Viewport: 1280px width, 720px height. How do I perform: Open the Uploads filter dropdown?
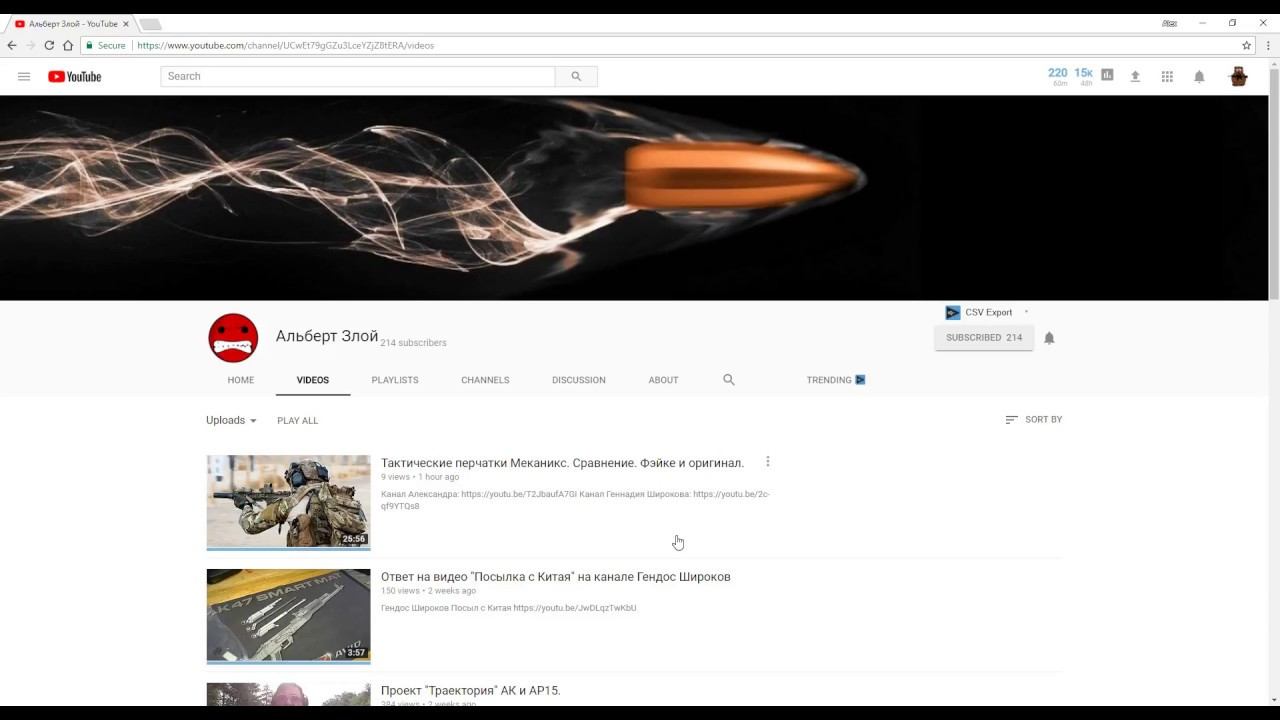(231, 420)
